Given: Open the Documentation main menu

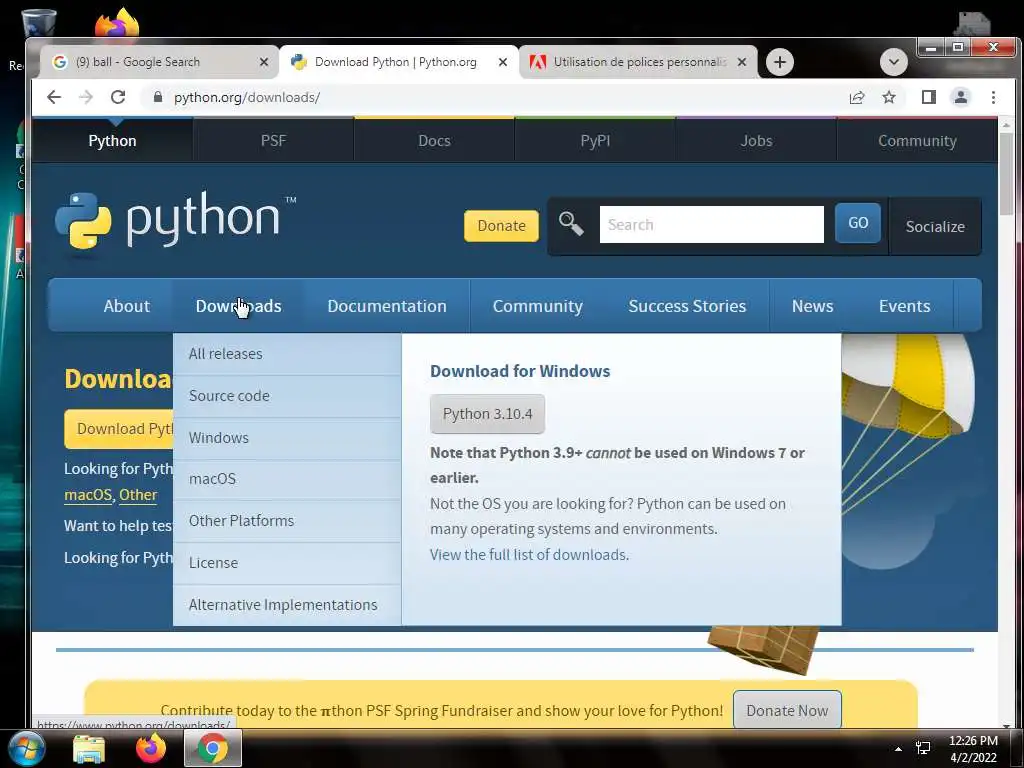Looking at the screenshot, I should [x=387, y=306].
